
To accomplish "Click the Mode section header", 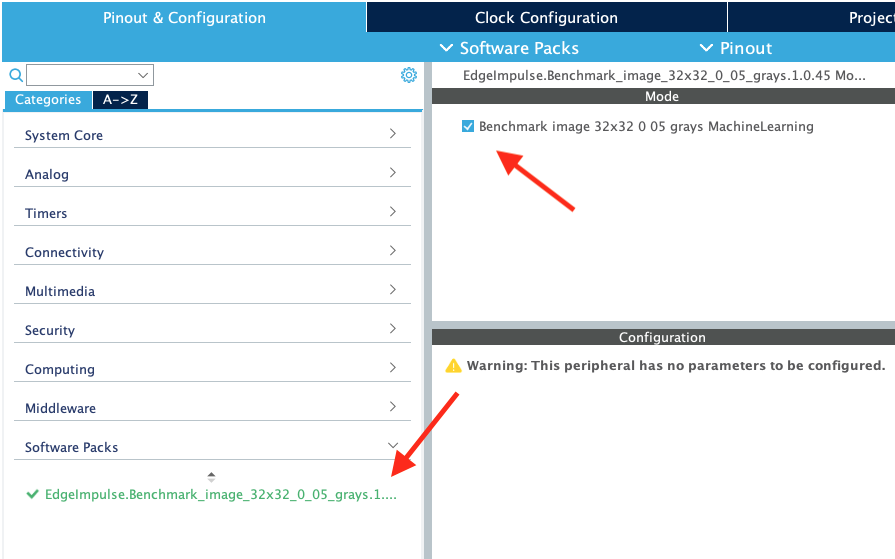I will pos(663,96).
